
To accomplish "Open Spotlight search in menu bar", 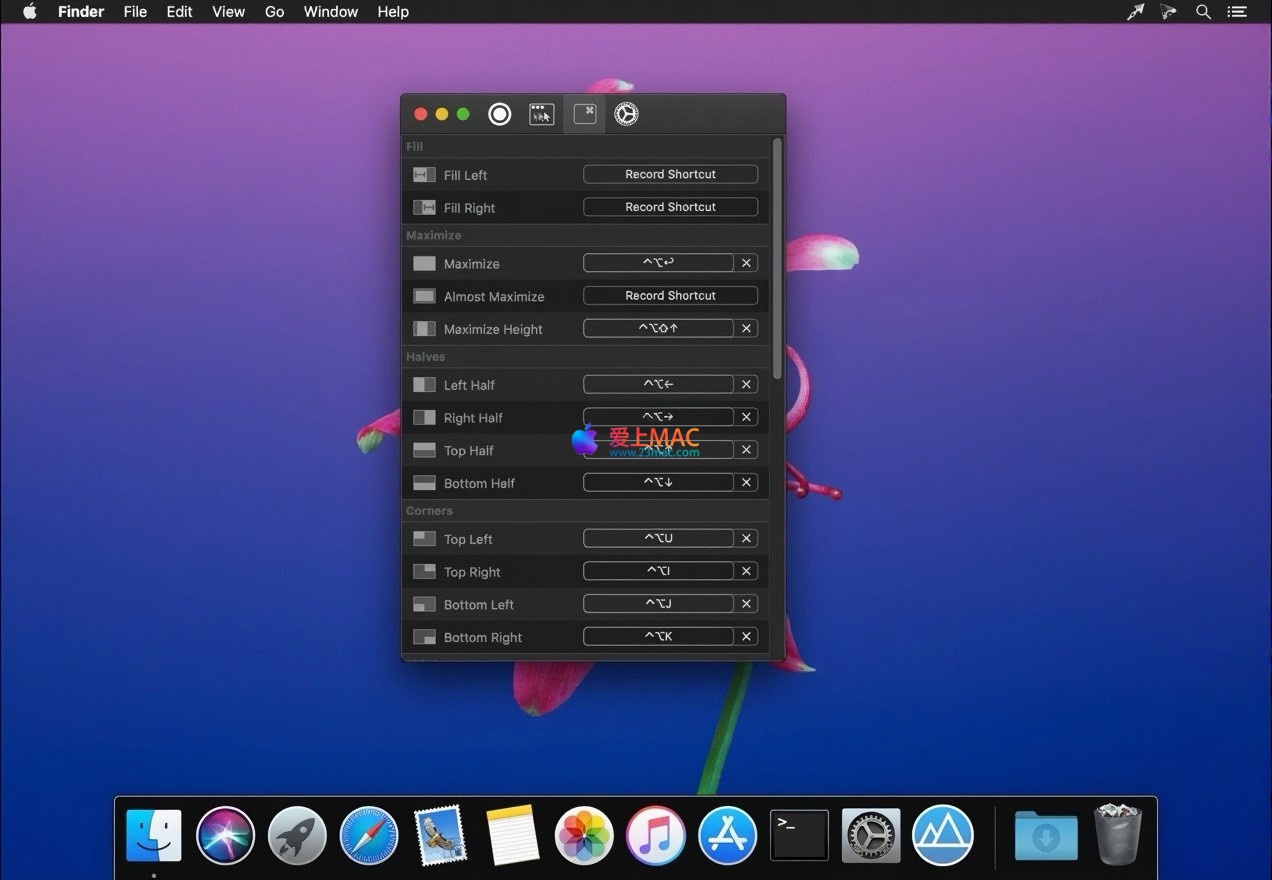I will (x=1204, y=12).
